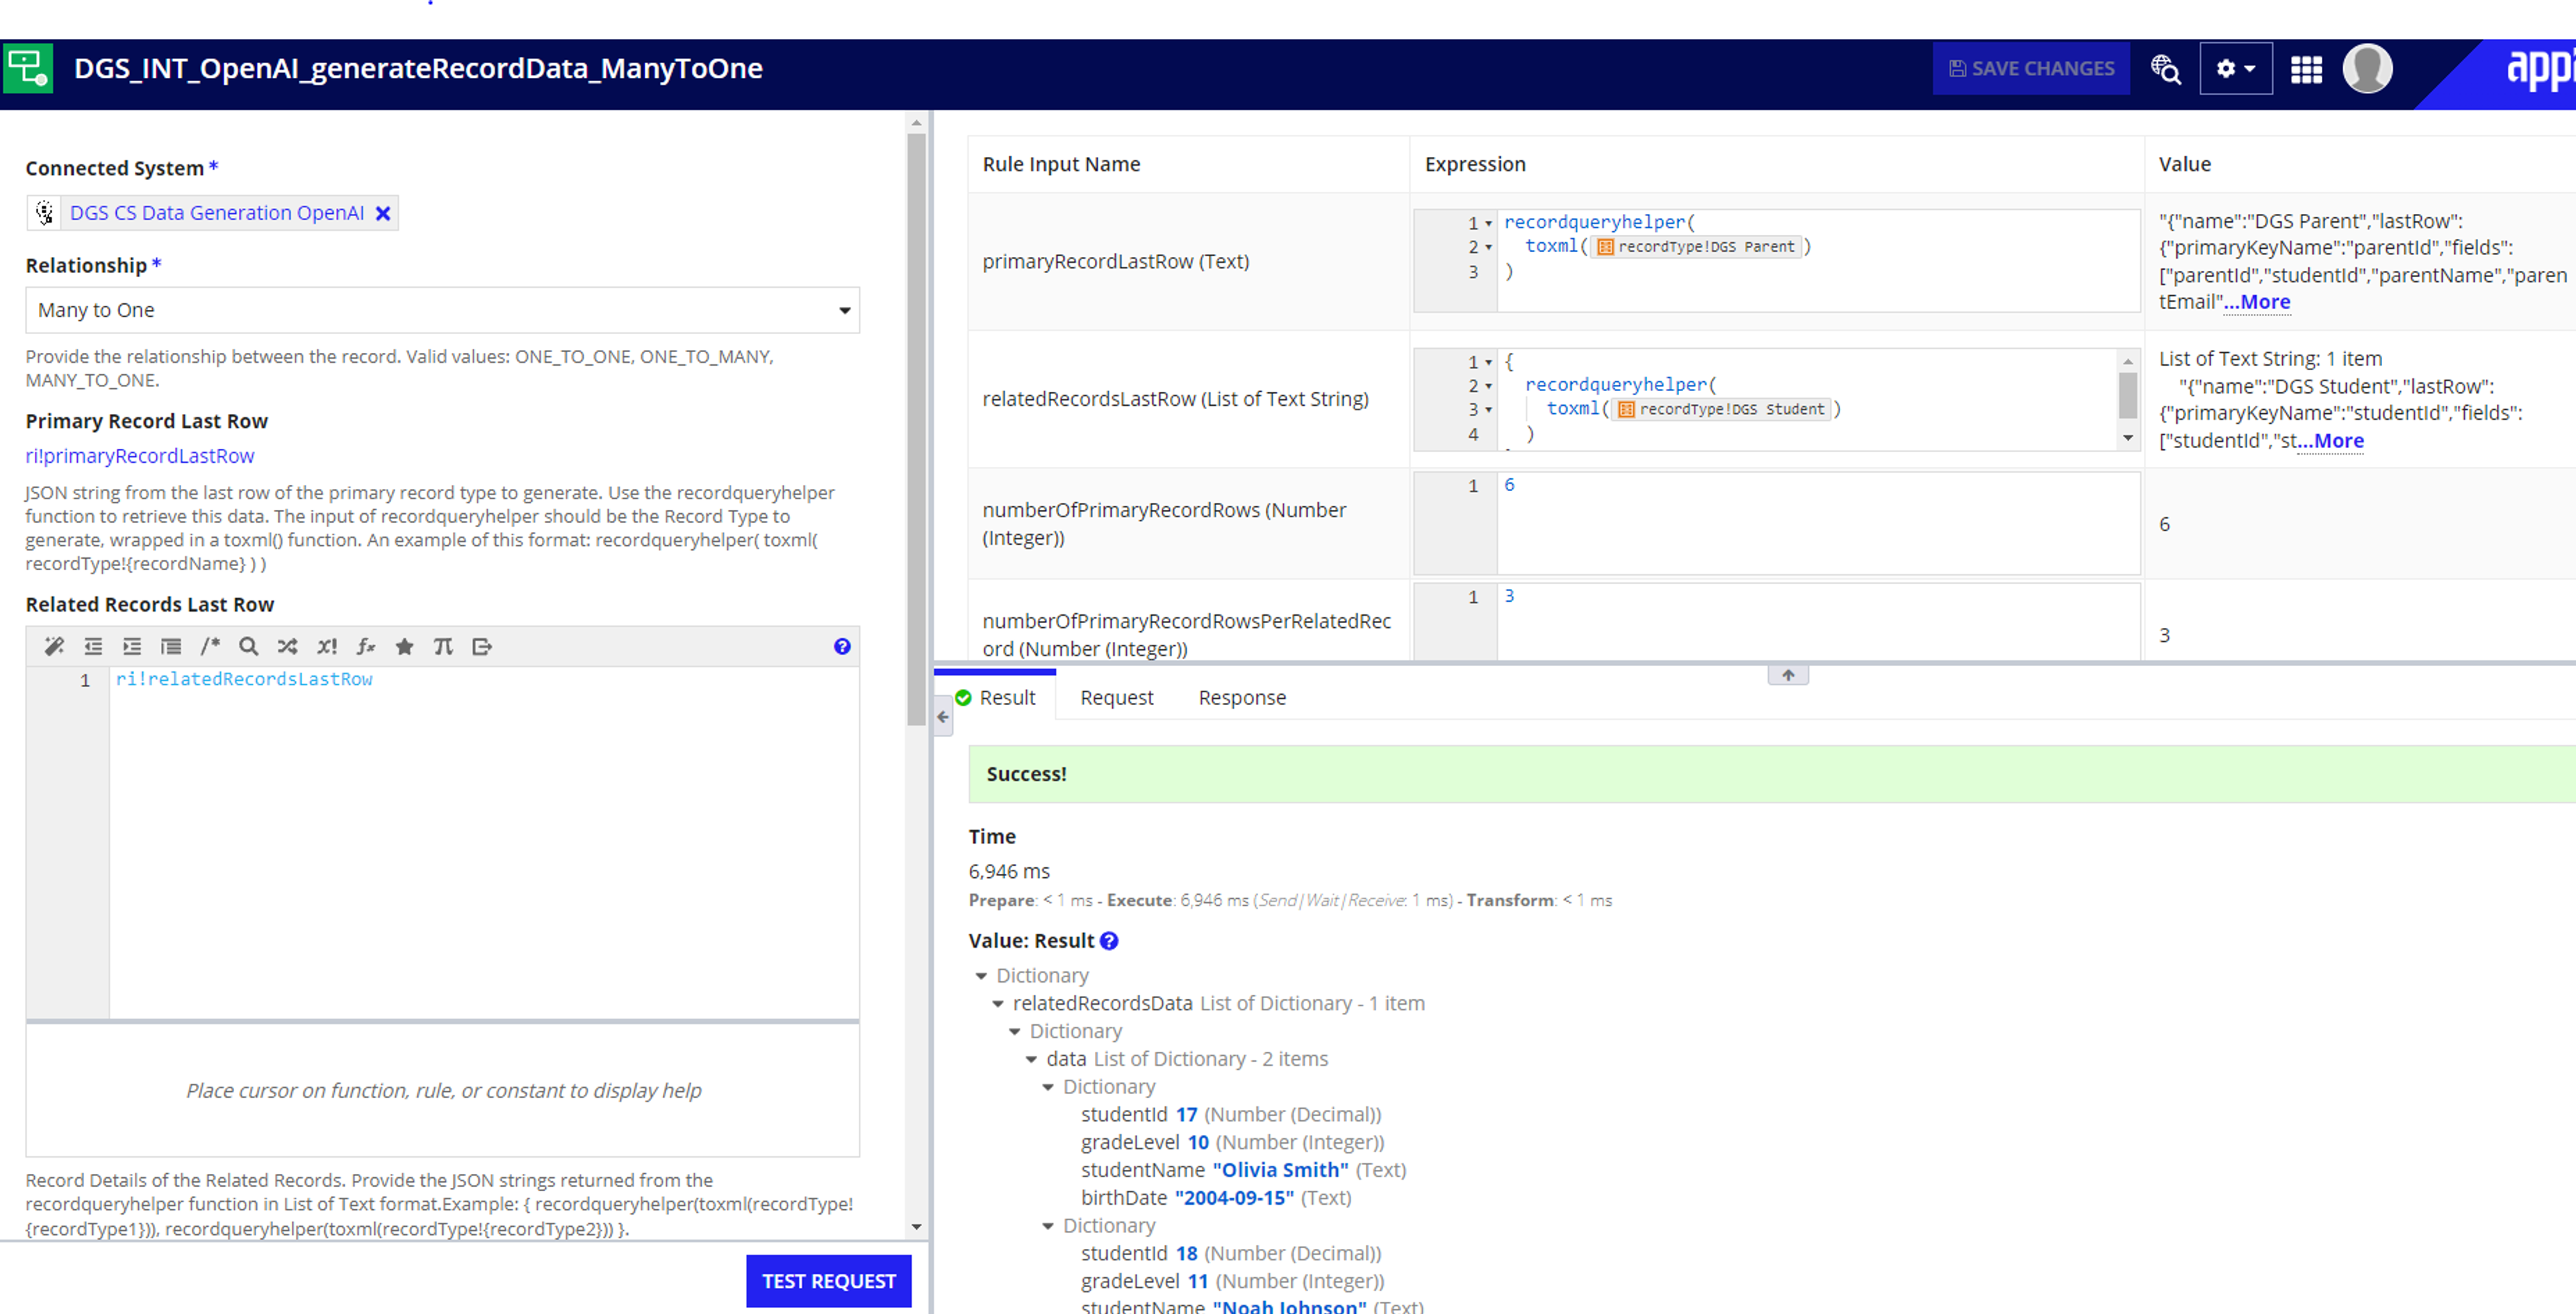Viewport: 2576px width, 1314px height.
Task: Click the shuffle arrows toolbar icon
Action: click(x=288, y=647)
